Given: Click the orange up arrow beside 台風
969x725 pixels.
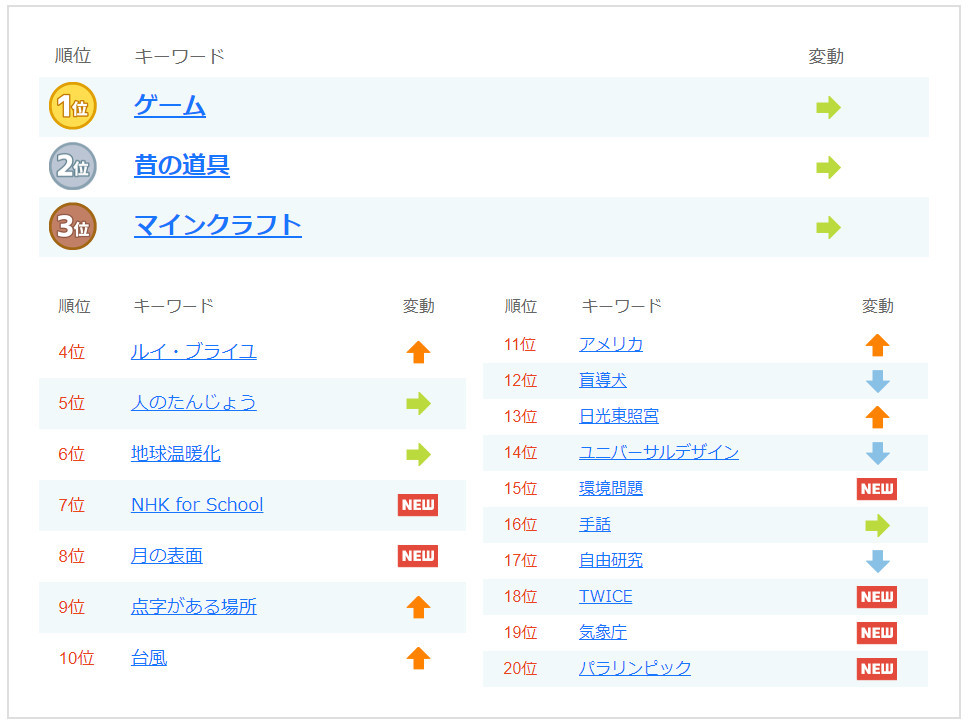Looking at the screenshot, I should coord(418,658).
